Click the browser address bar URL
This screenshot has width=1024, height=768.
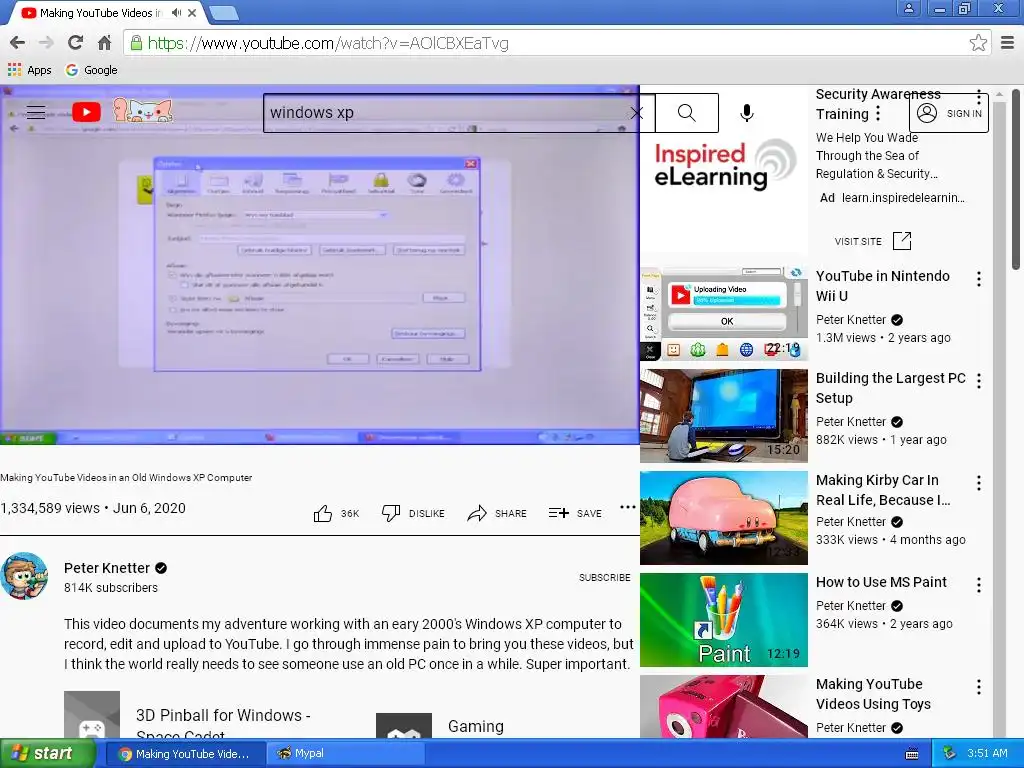pos(328,43)
